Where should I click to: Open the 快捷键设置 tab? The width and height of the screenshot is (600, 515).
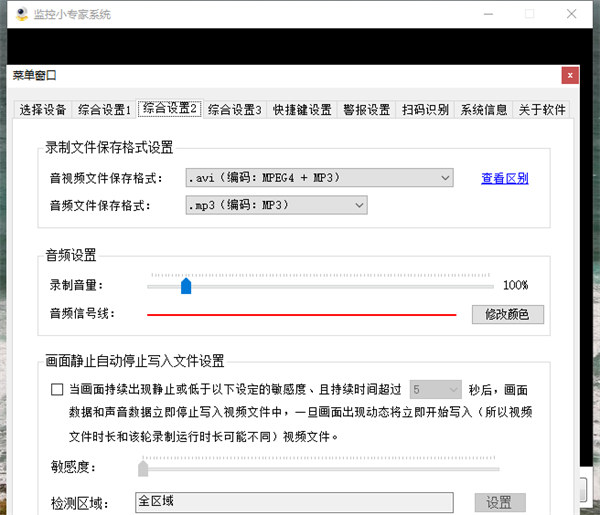pyautogui.click(x=302, y=110)
